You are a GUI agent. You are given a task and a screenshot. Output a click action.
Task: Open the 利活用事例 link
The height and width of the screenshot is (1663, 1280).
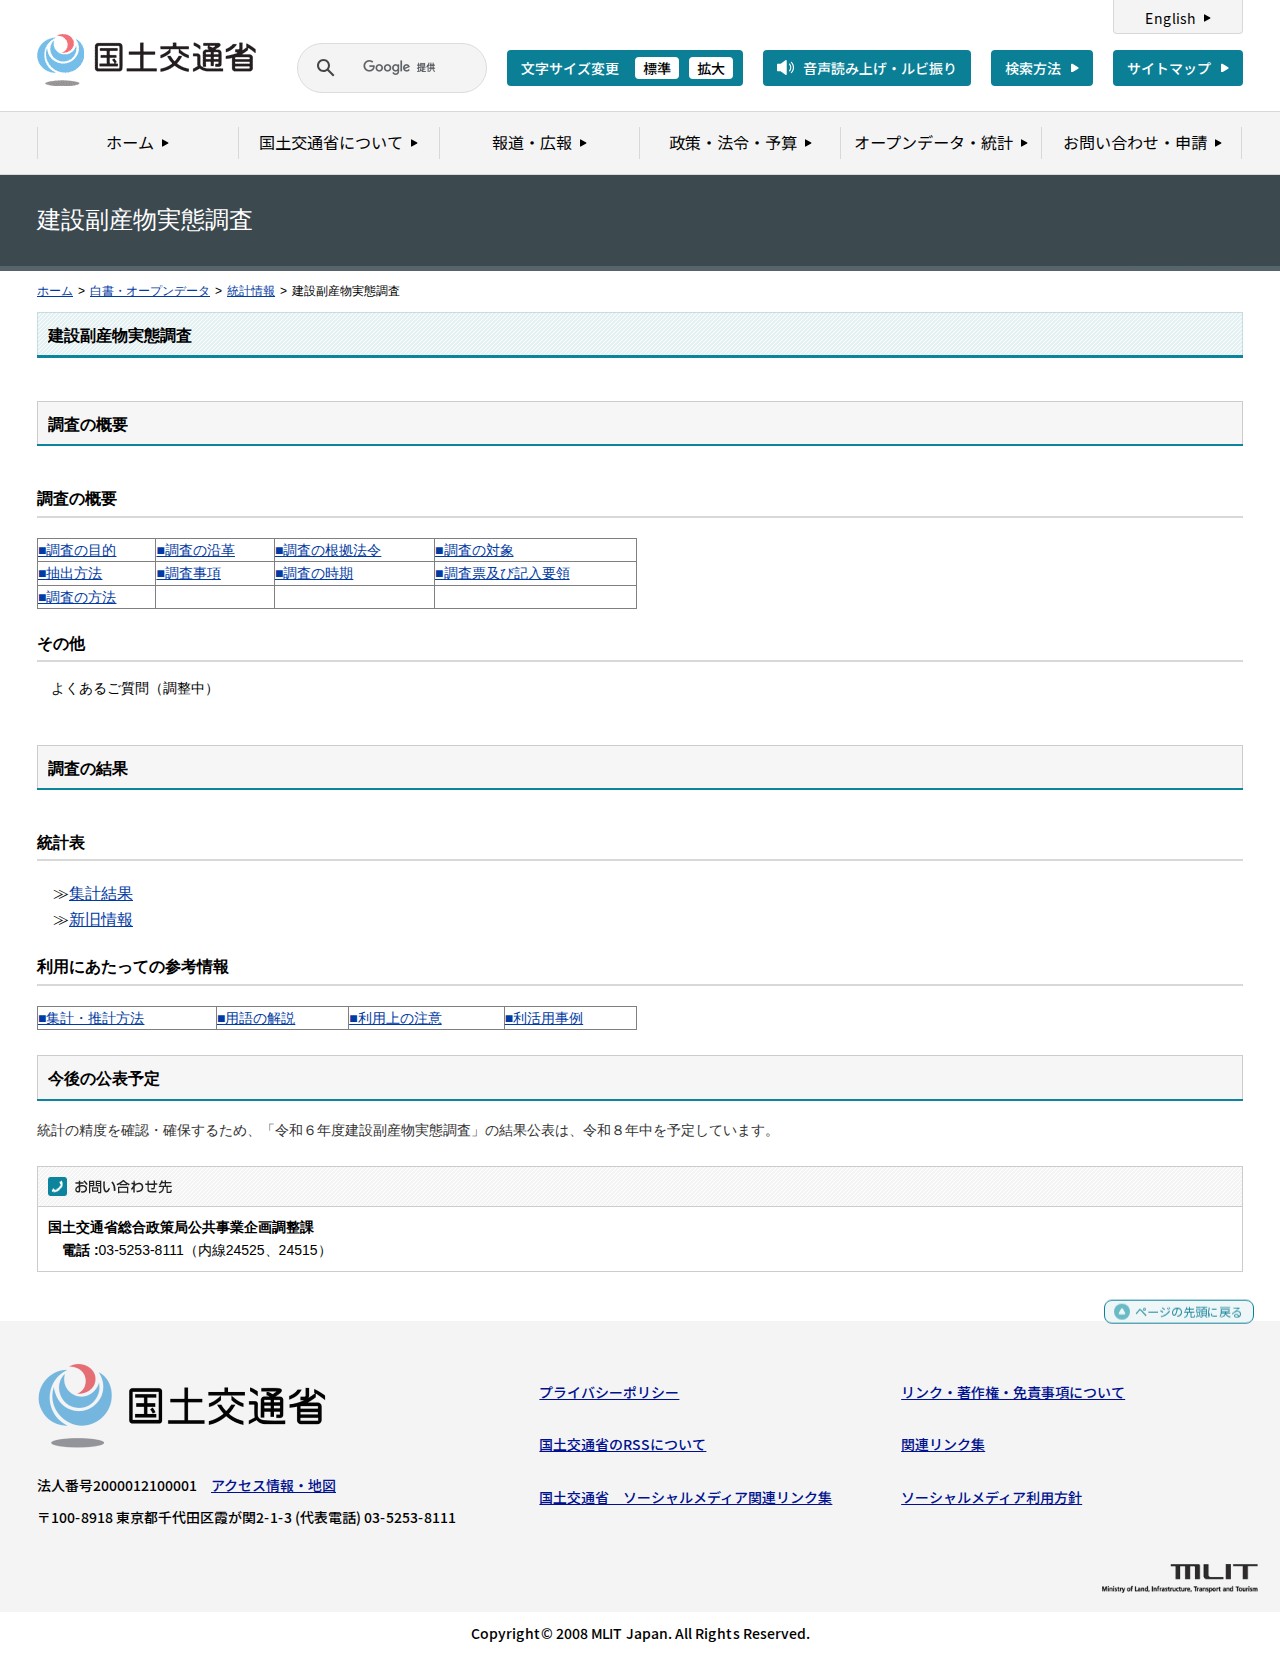544,1018
